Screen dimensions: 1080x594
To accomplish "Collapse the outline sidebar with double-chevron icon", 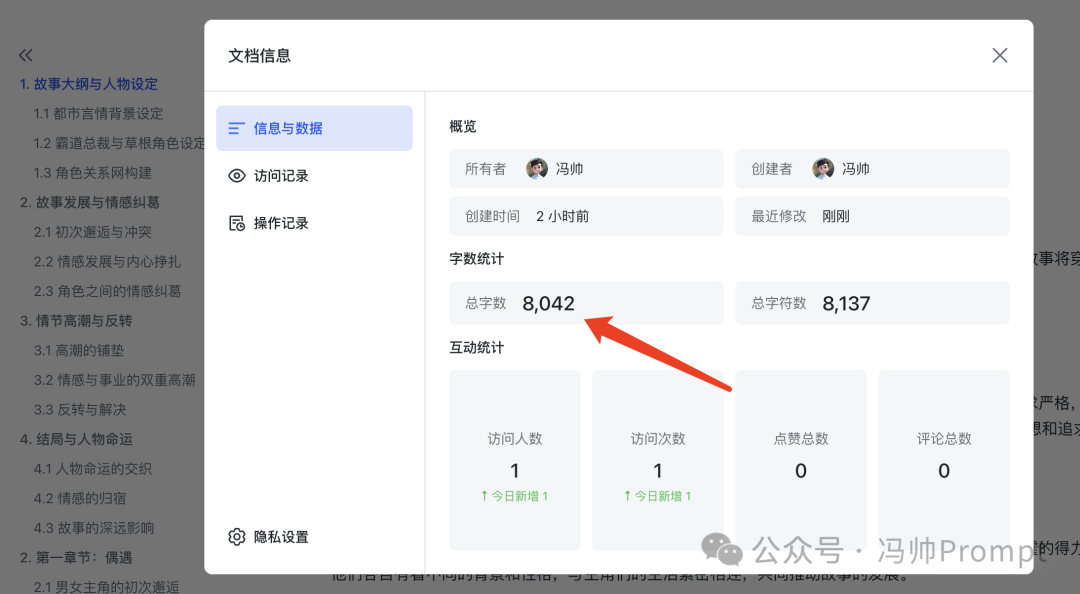I will point(26,55).
